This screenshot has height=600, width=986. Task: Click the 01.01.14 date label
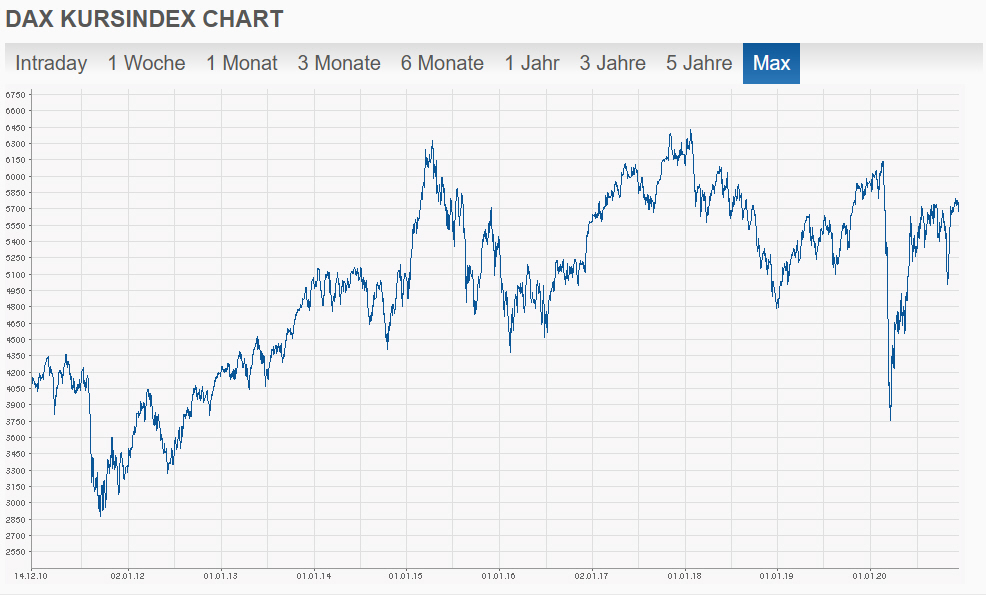pyautogui.click(x=314, y=575)
